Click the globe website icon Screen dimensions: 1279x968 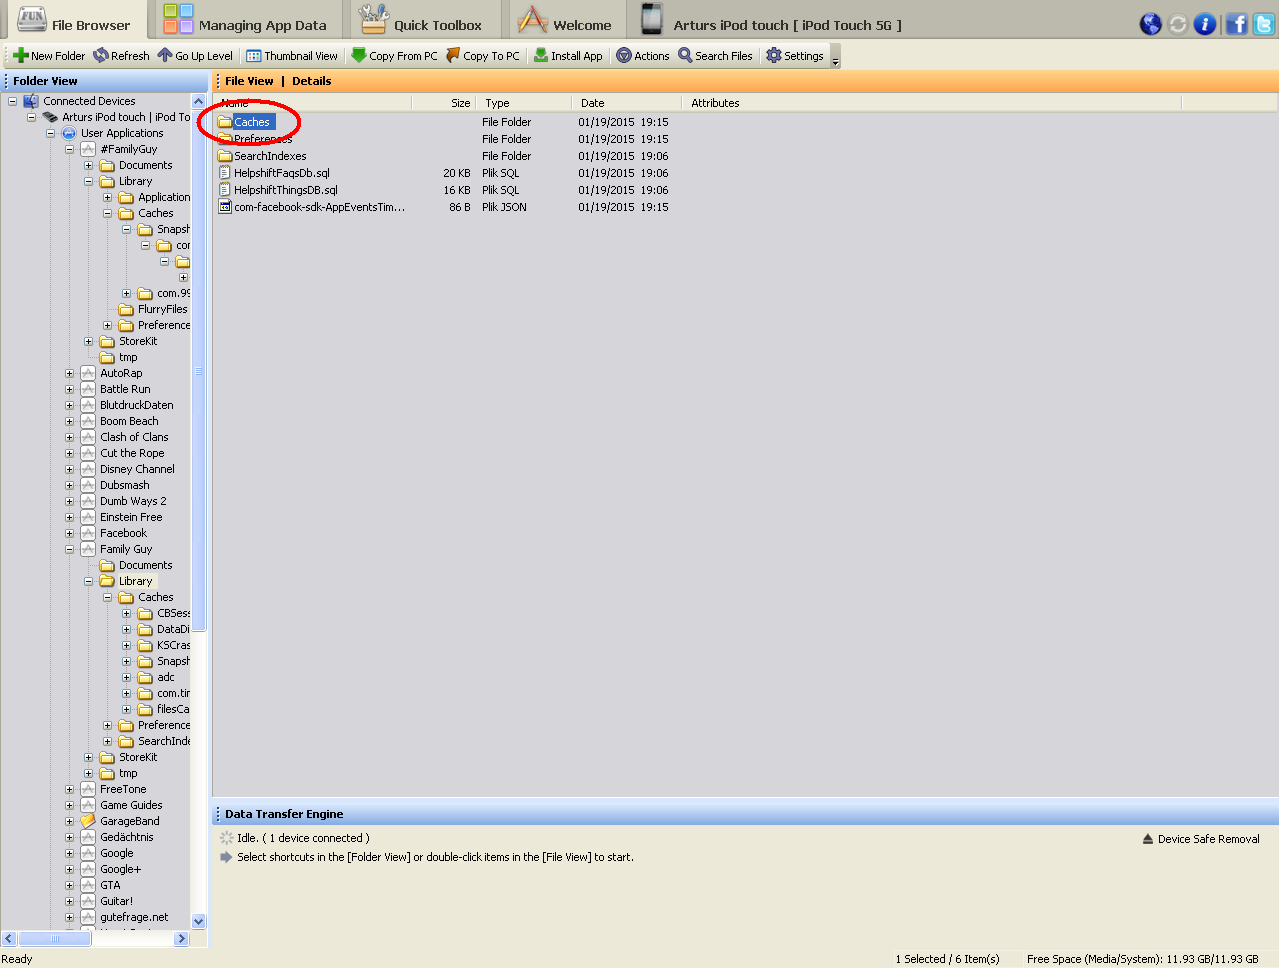pos(1151,24)
